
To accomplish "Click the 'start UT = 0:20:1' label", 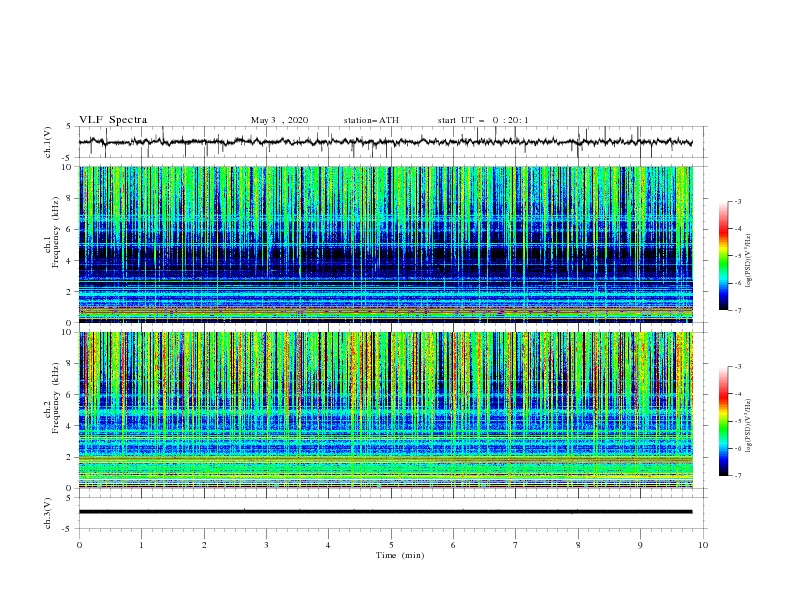I will point(483,120).
